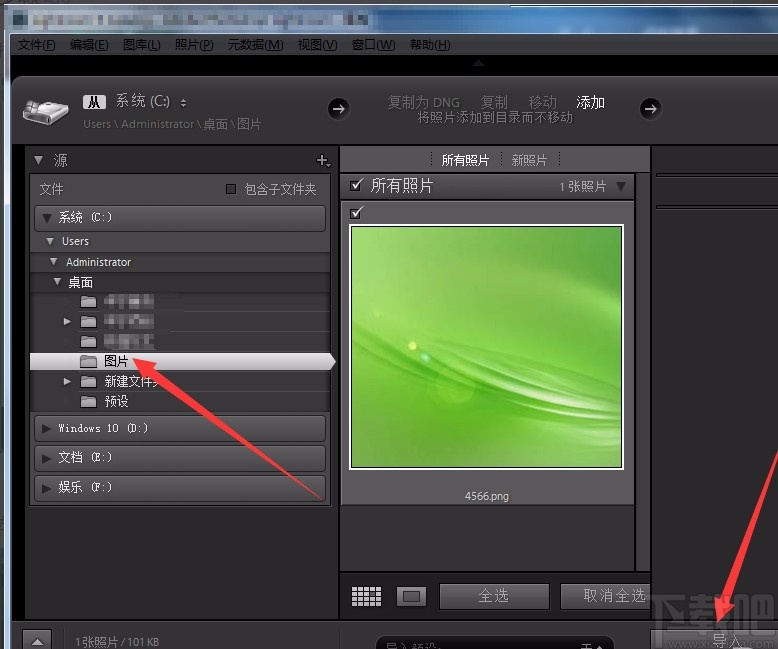778x649 pixels.
Task: Click the 全选 button
Action: (494, 596)
